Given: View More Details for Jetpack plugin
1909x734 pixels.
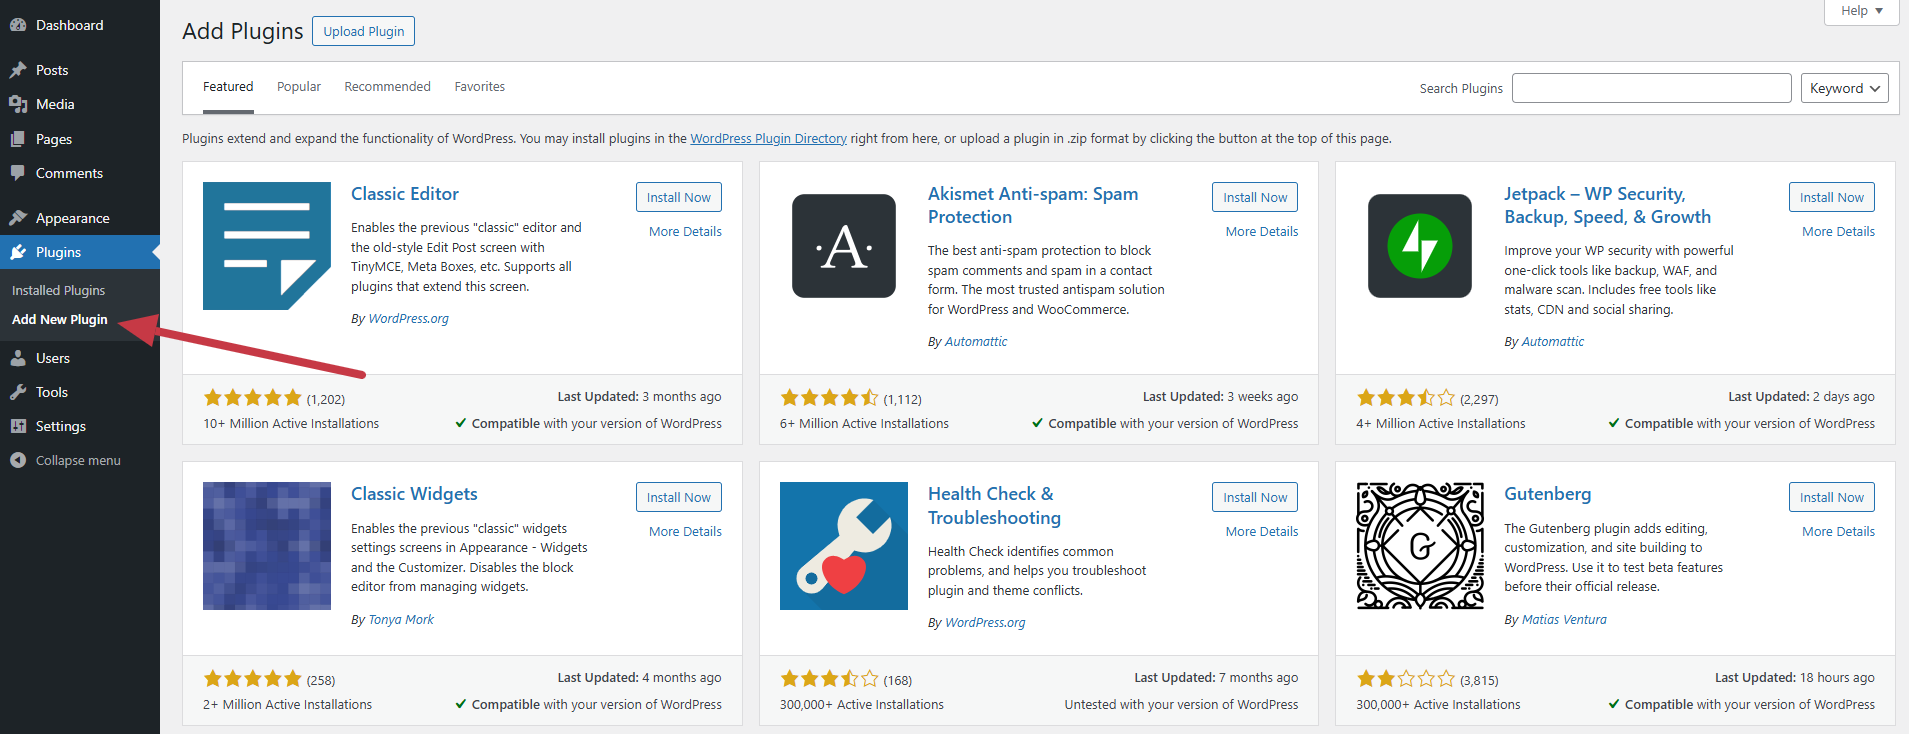Looking at the screenshot, I should (x=1838, y=231).
